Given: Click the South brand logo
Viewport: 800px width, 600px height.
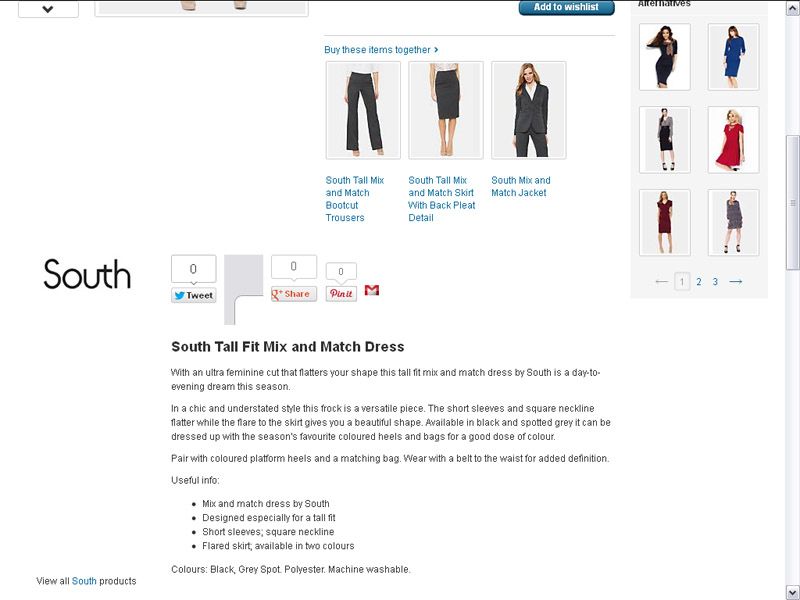Looking at the screenshot, I should 87,274.
